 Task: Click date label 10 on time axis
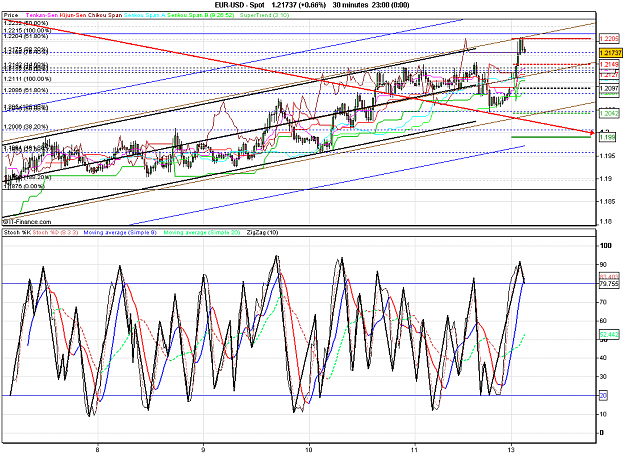pos(309,449)
